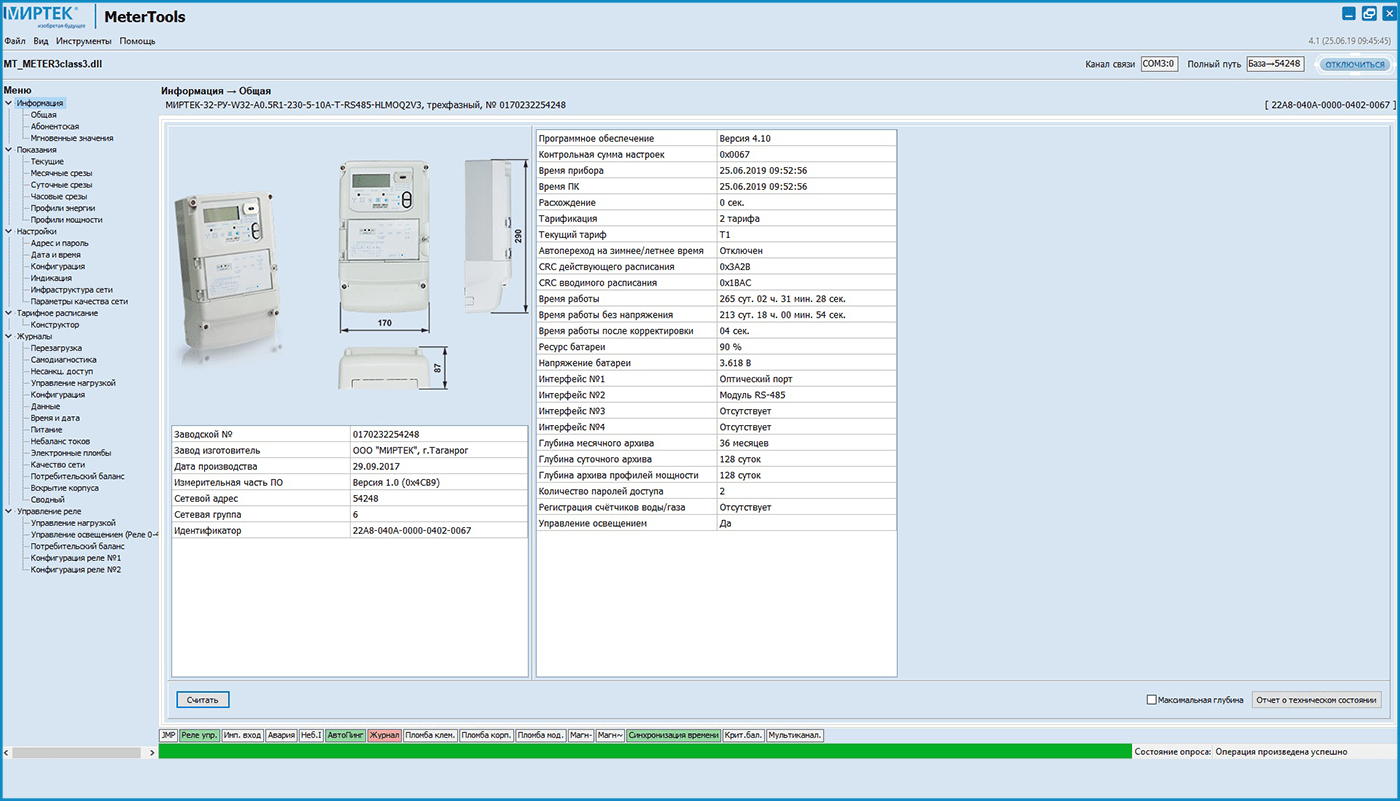Click the Пломба клем. indicator
Screen dimensions: 1400x801
[x=430, y=735]
